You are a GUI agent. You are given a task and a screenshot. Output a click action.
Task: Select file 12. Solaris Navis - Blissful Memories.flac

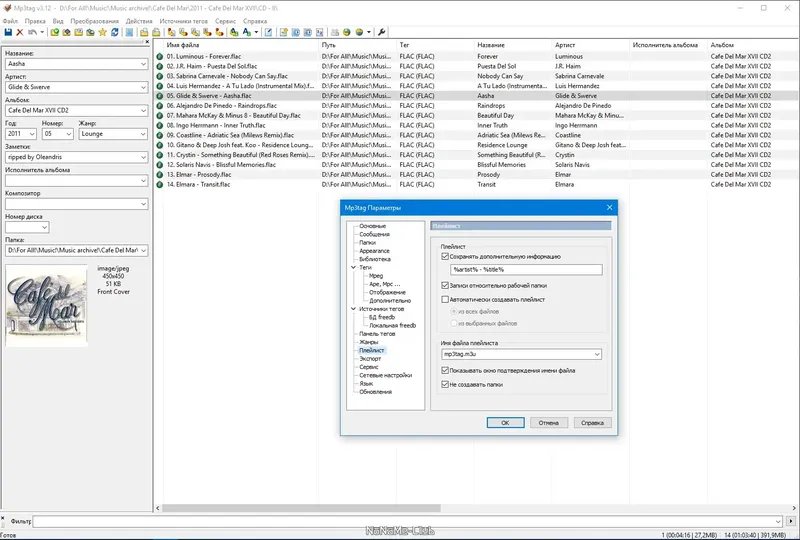(221, 165)
